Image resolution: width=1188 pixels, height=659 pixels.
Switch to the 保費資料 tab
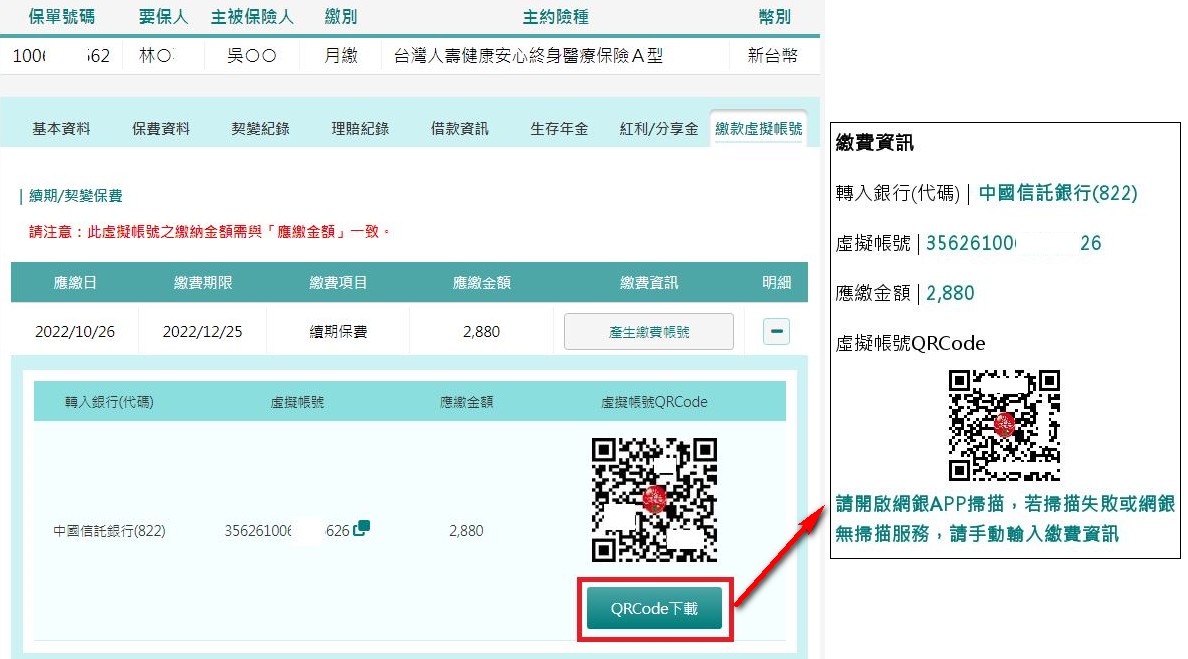[161, 129]
